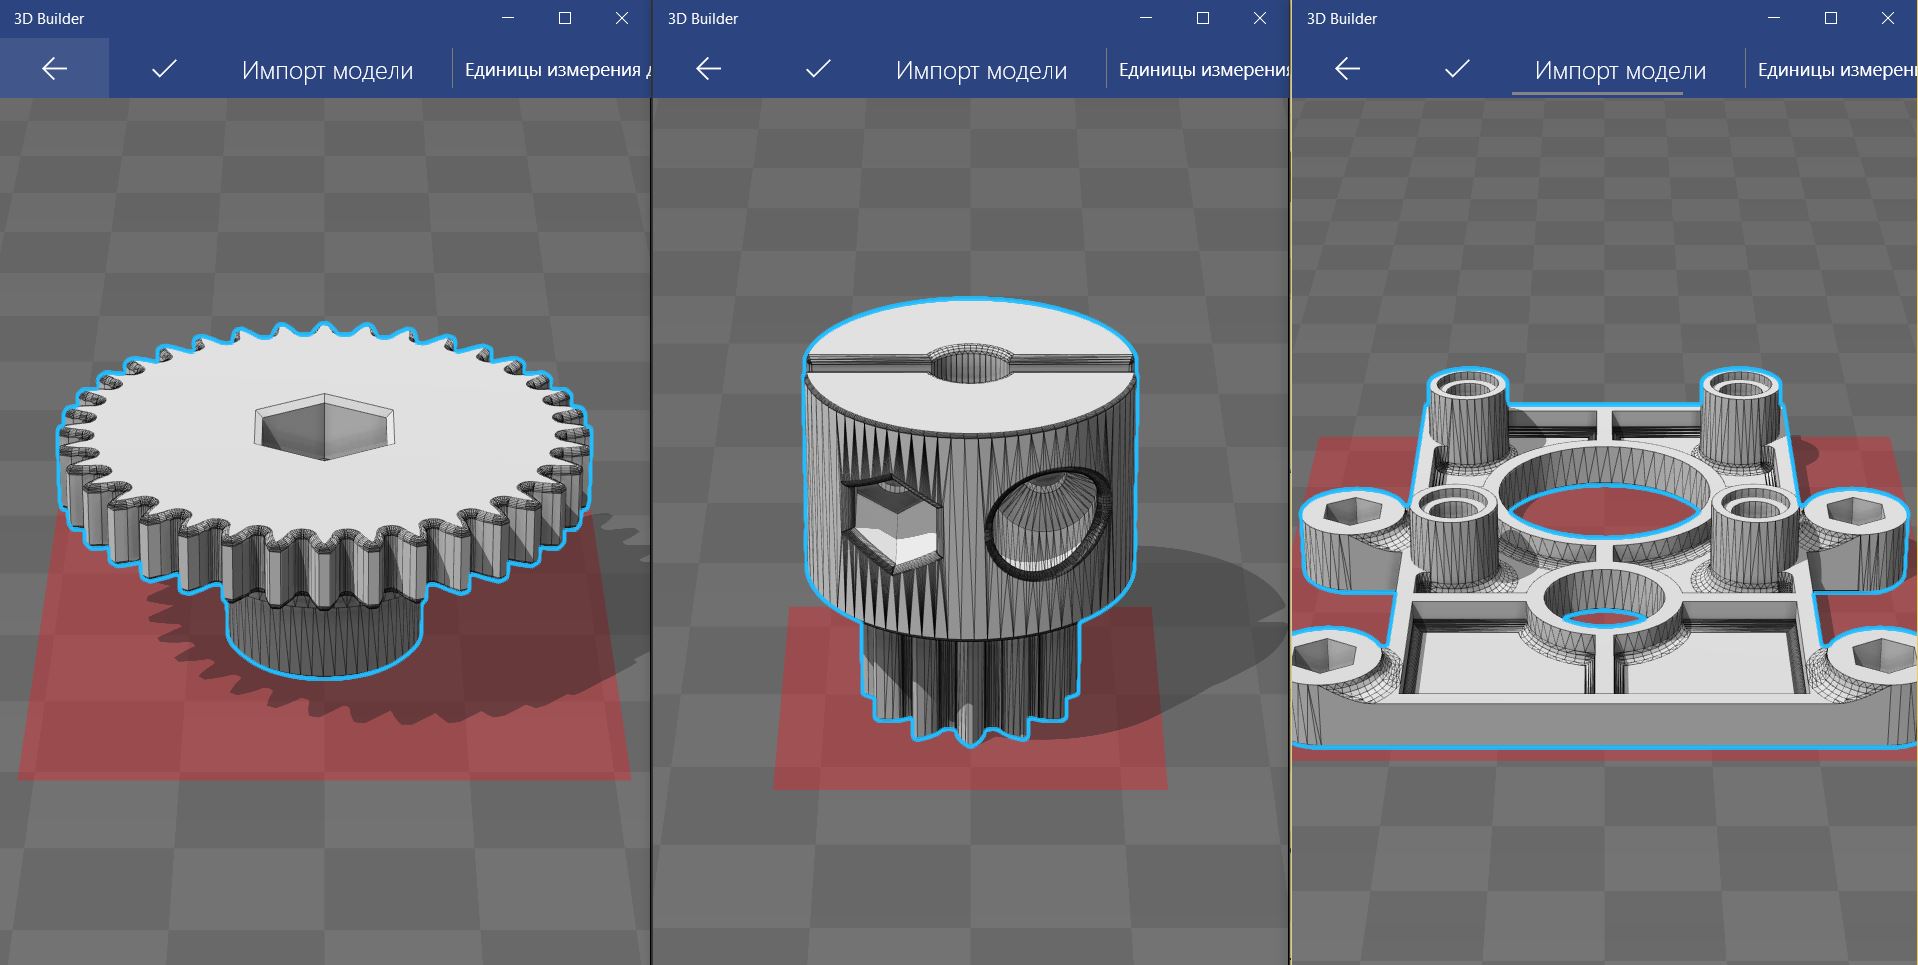The width and height of the screenshot is (1918, 965).
Task: Go back using the arrow in the middle cylinder window
Action: point(708,69)
